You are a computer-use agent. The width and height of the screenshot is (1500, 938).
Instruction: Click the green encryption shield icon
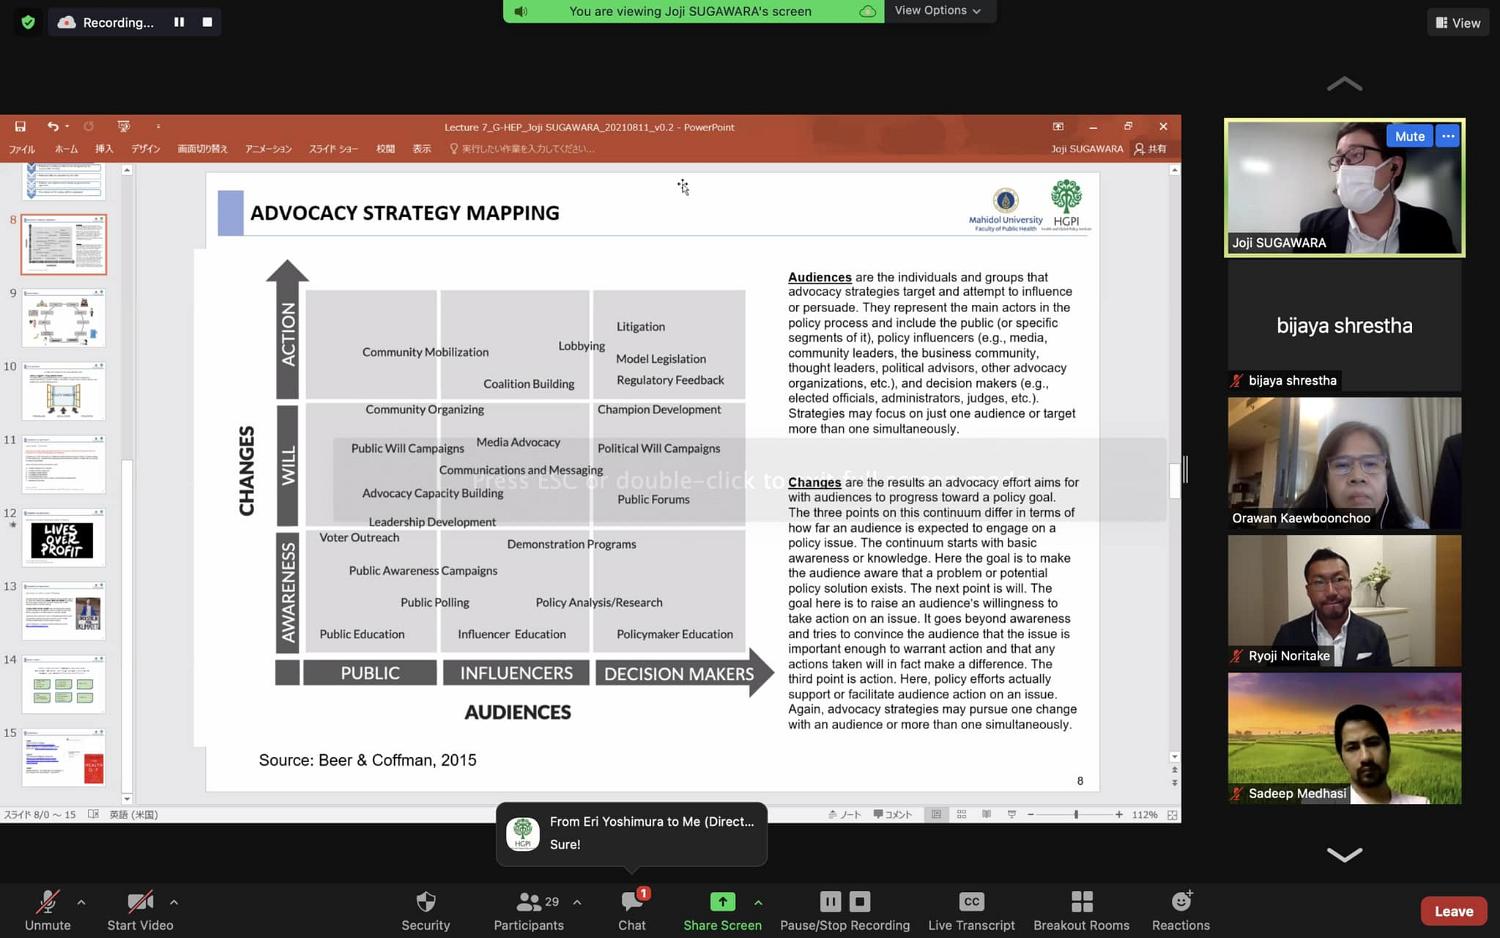click(28, 22)
